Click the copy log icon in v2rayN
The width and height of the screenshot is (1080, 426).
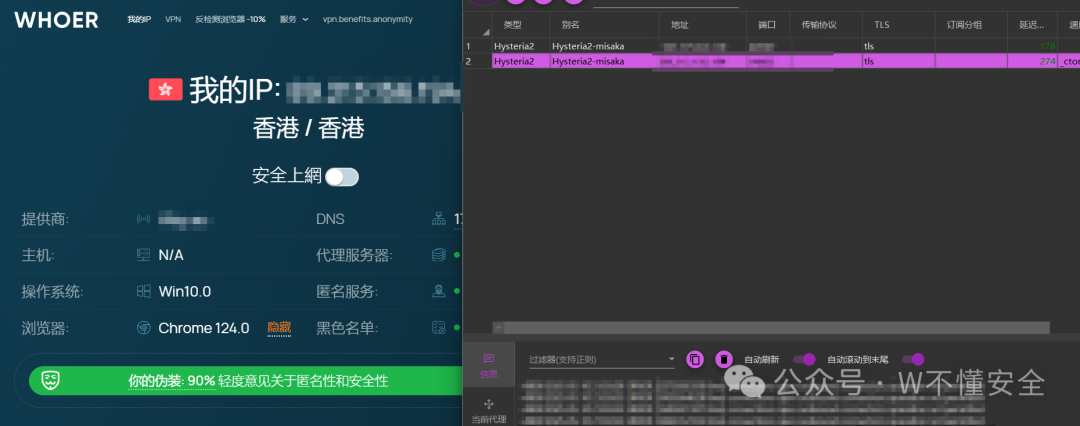pyautogui.click(x=695, y=359)
